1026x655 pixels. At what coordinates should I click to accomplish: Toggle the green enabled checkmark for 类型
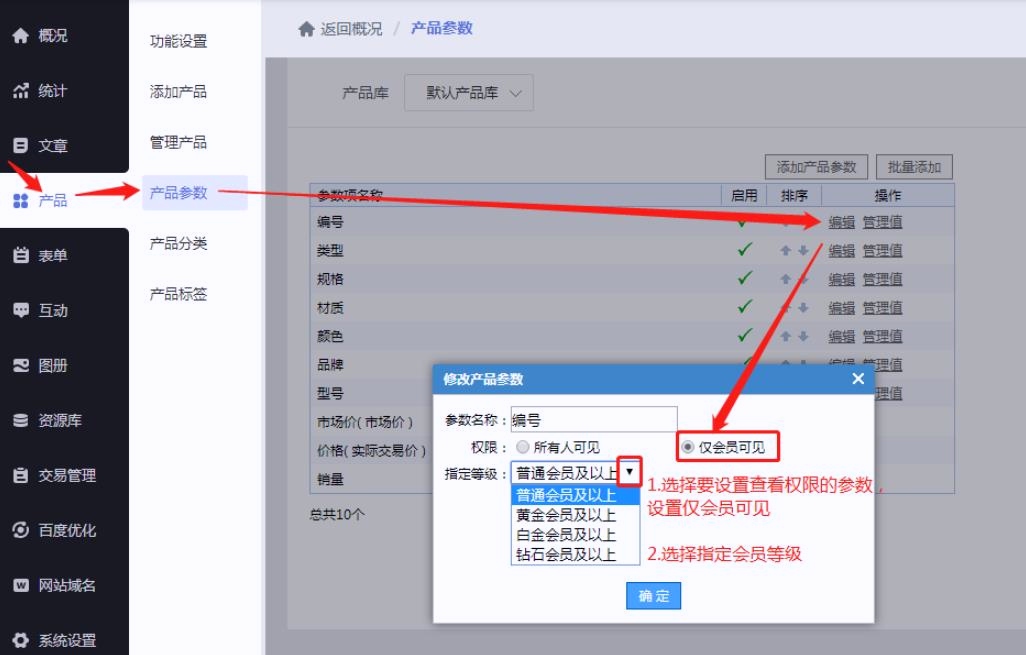click(x=744, y=250)
